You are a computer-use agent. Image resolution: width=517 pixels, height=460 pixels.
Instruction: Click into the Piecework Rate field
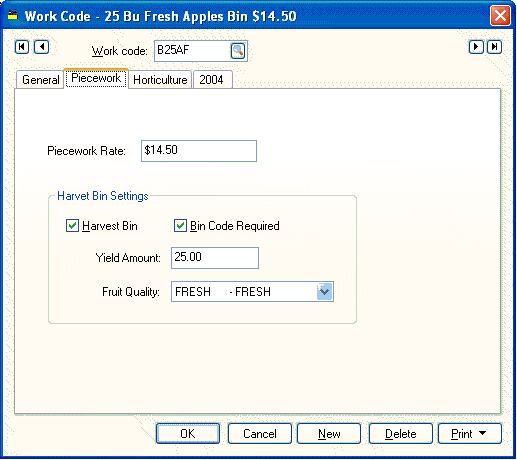pos(199,151)
